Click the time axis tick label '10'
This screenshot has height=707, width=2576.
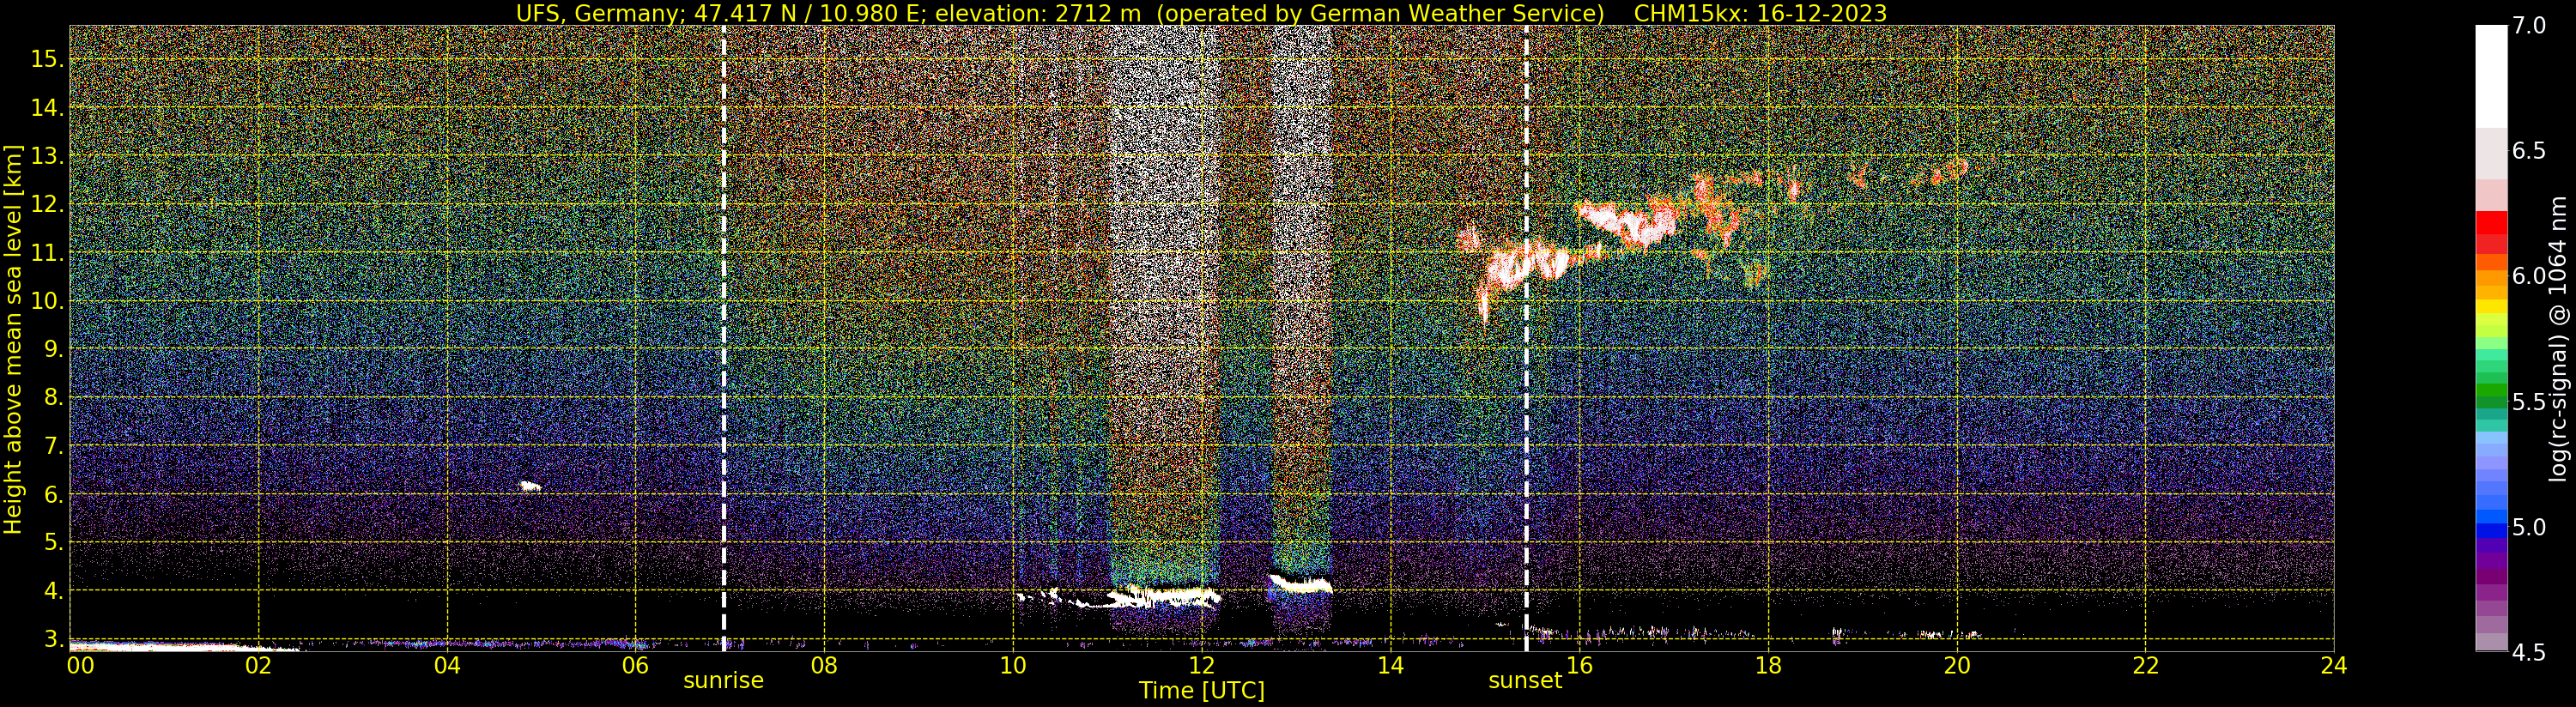pyautogui.click(x=1013, y=665)
